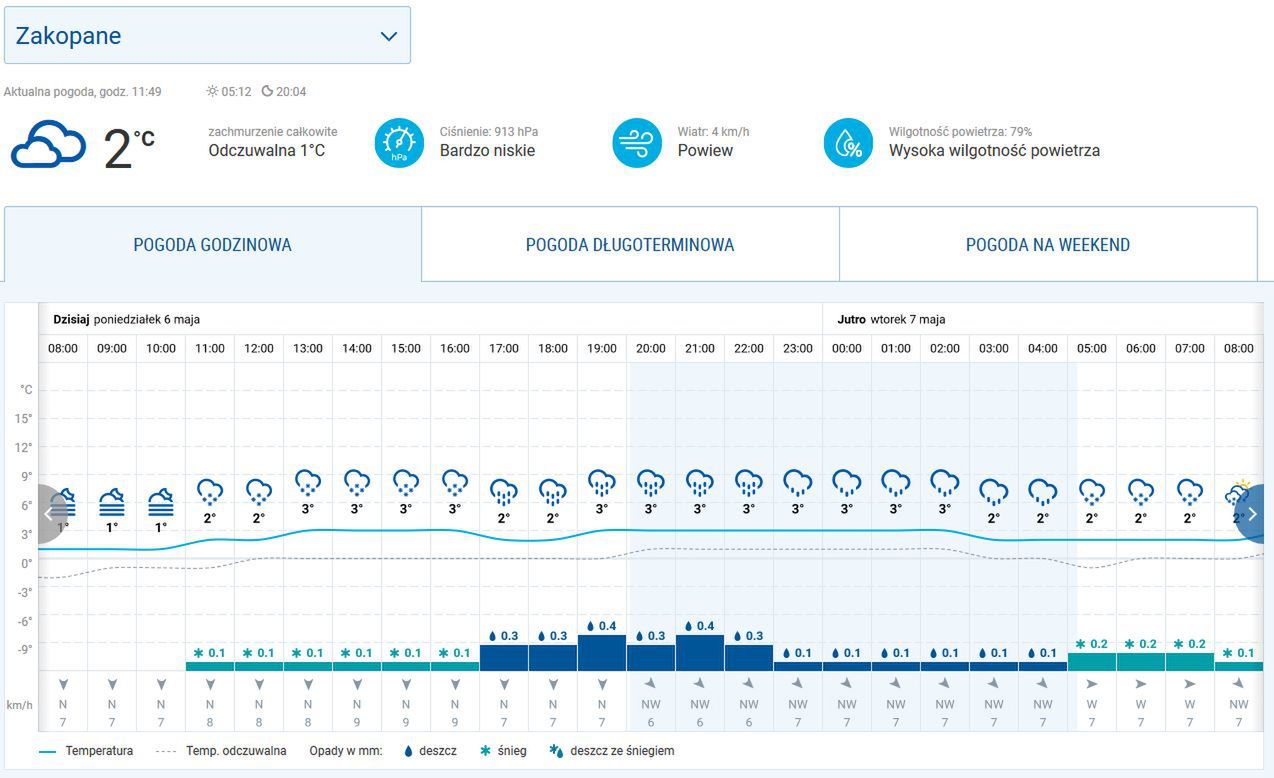This screenshot has width=1274, height=778.
Task: Click the 14:00 hour column header
Action: click(357, 349)
